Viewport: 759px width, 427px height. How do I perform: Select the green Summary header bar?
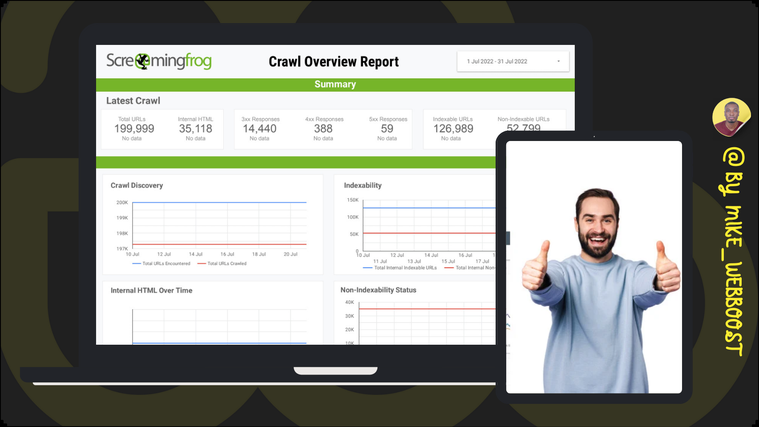[x=335, y=84]
